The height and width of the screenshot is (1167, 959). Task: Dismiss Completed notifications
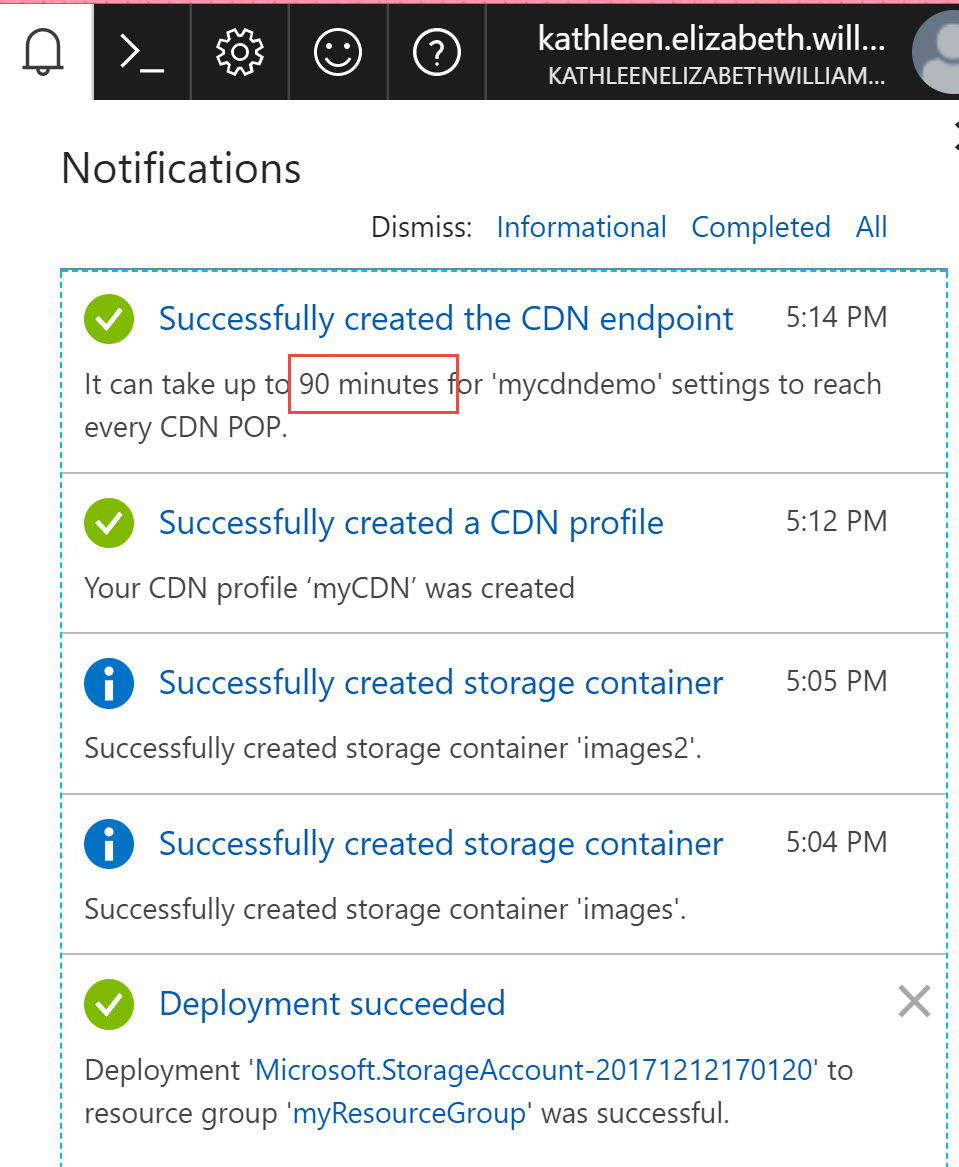[760, 227]
